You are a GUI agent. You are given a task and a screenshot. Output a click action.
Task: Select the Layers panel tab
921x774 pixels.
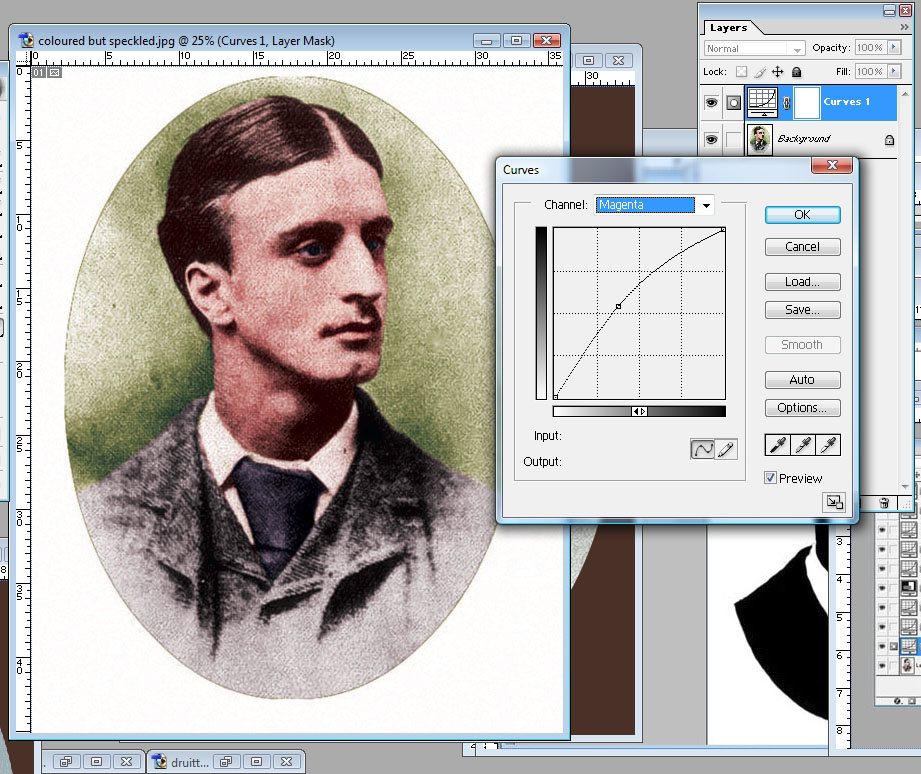[728, 28]
